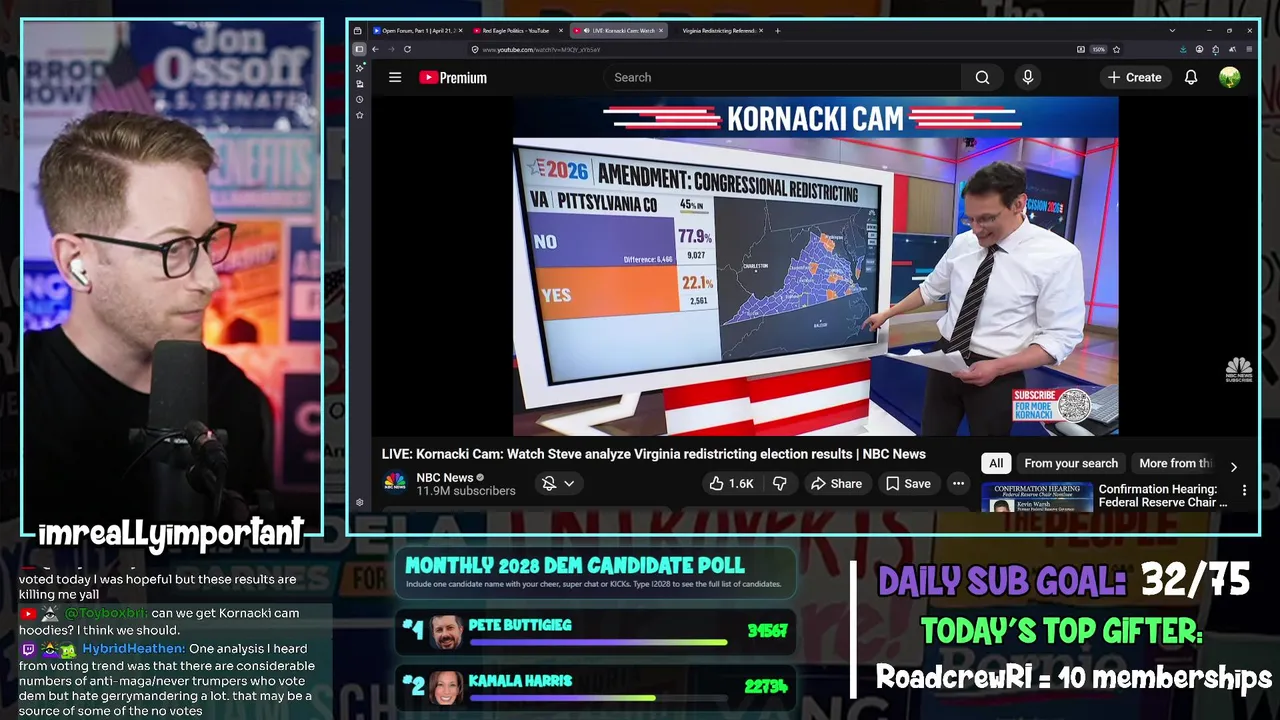
Task: Open the notifications bell
Action: [x=1191, y=77]
